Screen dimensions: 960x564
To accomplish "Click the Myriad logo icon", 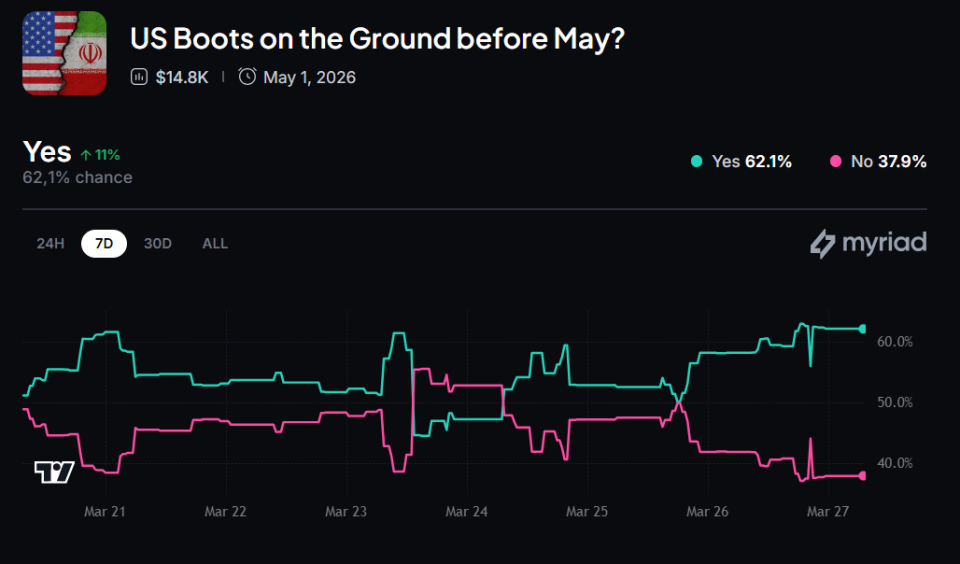I will [822, 244].
